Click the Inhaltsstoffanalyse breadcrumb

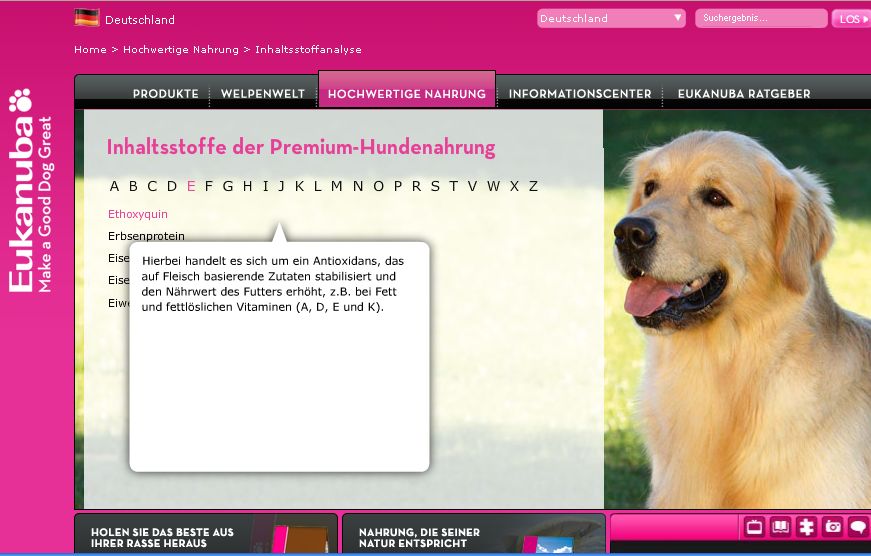[308, 49]
